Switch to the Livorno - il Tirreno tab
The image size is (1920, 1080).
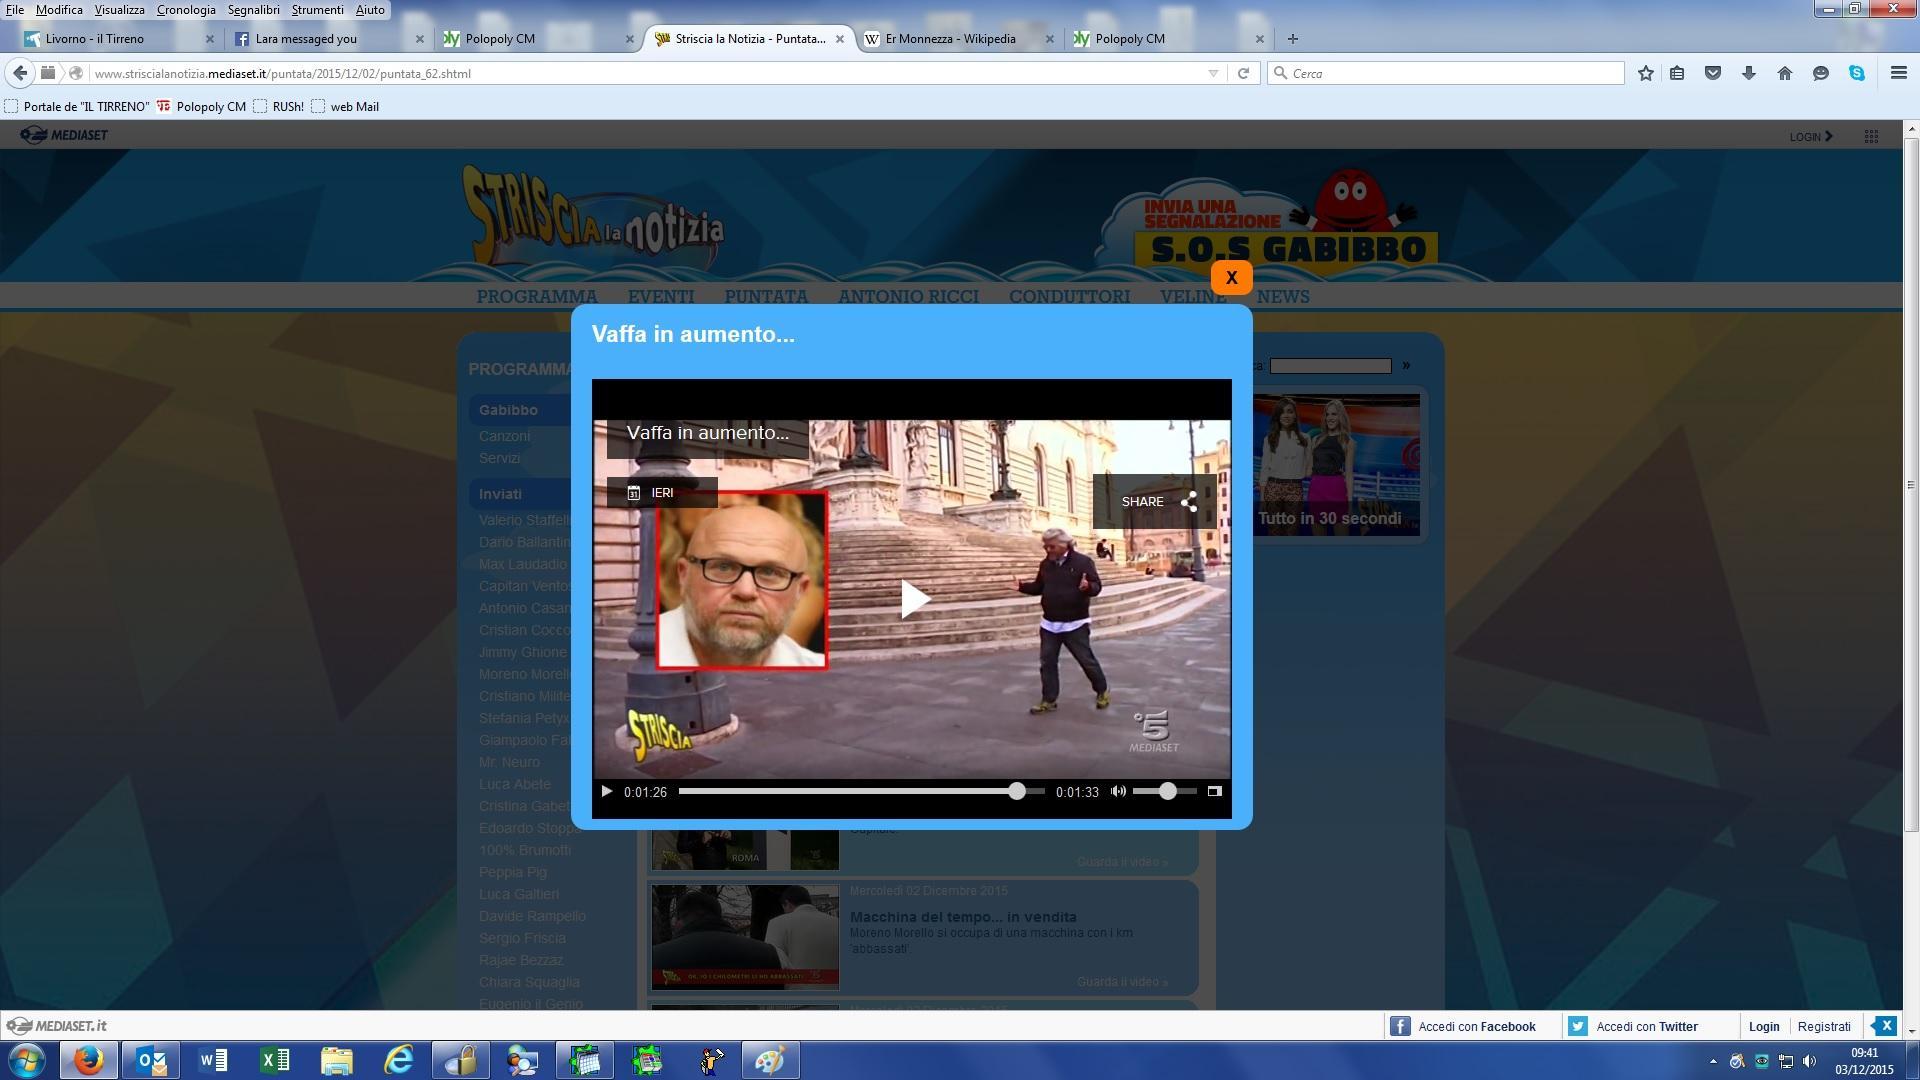point(120,39)
